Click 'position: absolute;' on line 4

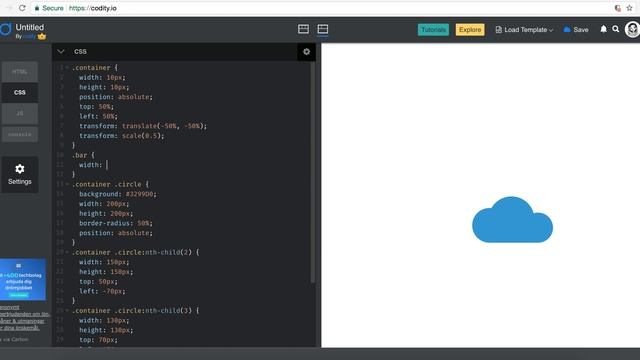pos(116,97)
